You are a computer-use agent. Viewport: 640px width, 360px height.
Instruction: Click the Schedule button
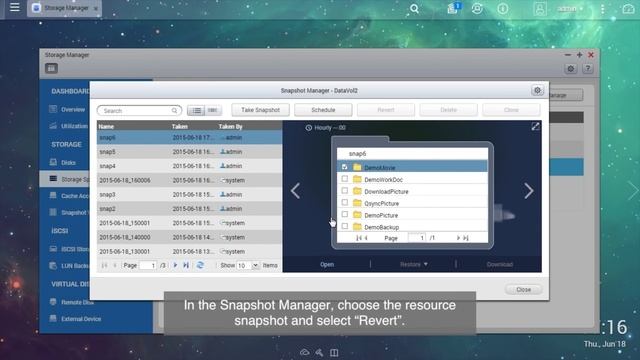(x=323, y=110)
